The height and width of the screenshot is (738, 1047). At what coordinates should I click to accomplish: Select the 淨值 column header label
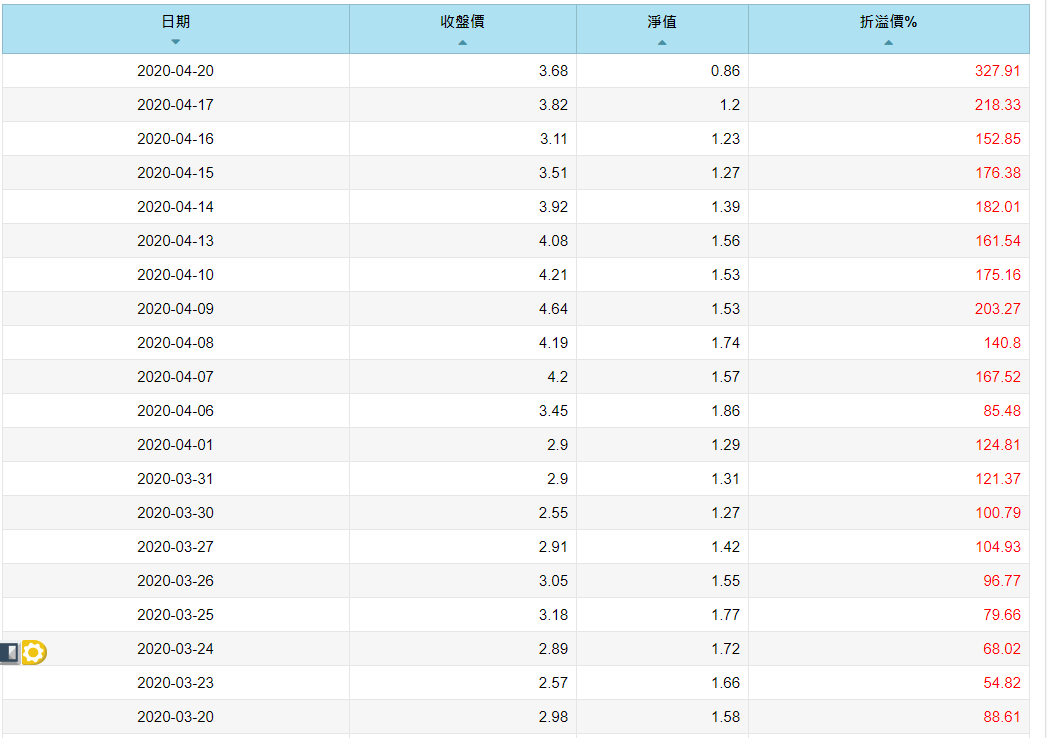(x=662, y=22)
